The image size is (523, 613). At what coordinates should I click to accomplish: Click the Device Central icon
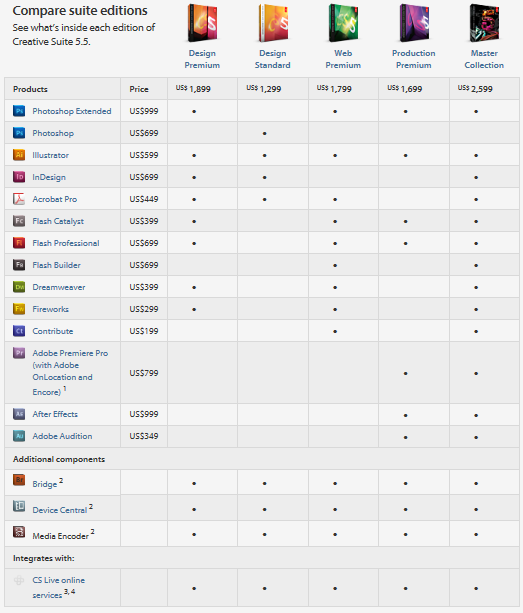[x=19, y=506]
